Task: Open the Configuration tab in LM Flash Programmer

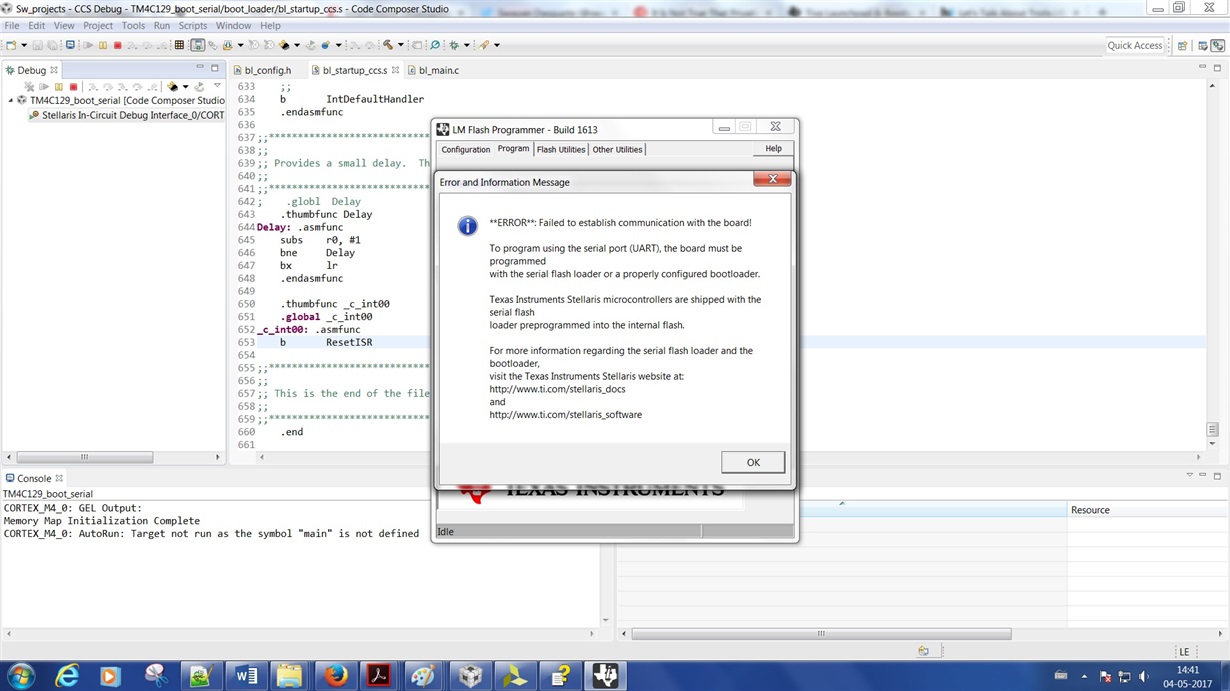Action: click(466, 149)
